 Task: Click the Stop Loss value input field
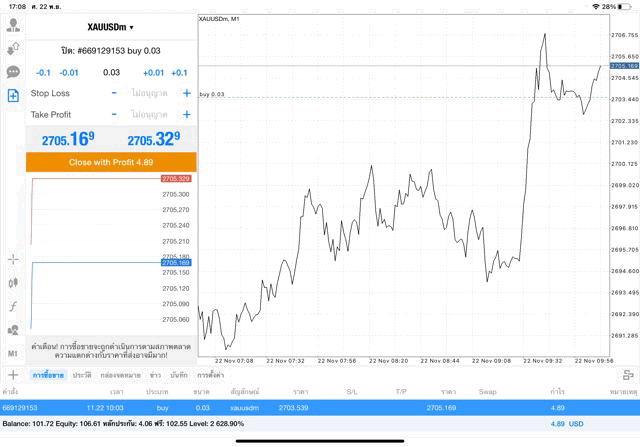pos(150,93)
